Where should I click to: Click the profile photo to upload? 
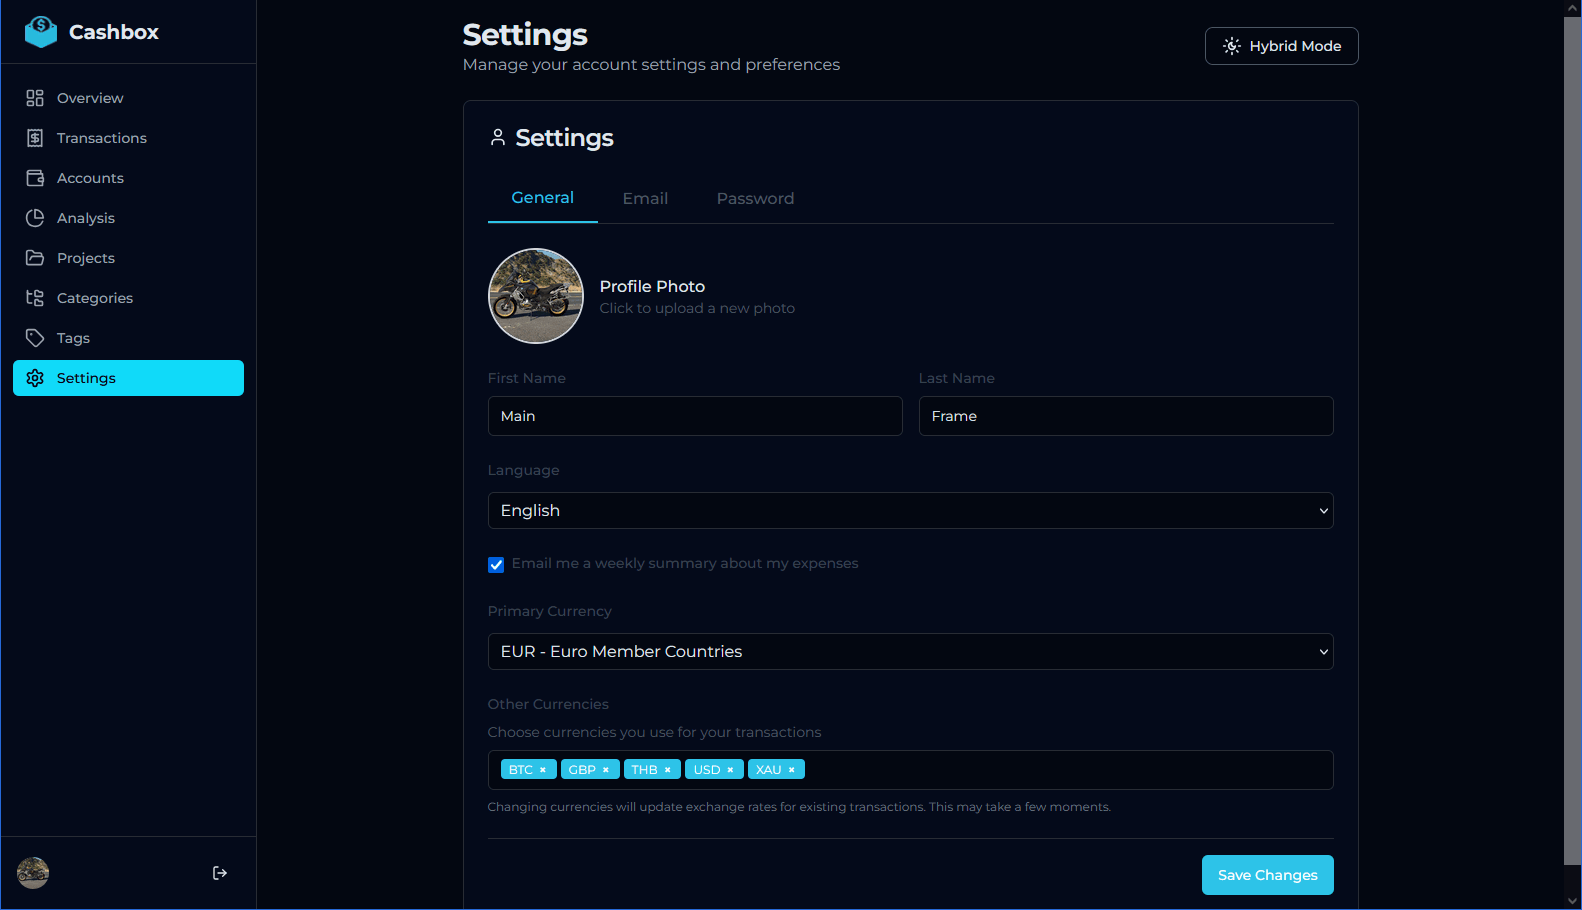(536, 296)
